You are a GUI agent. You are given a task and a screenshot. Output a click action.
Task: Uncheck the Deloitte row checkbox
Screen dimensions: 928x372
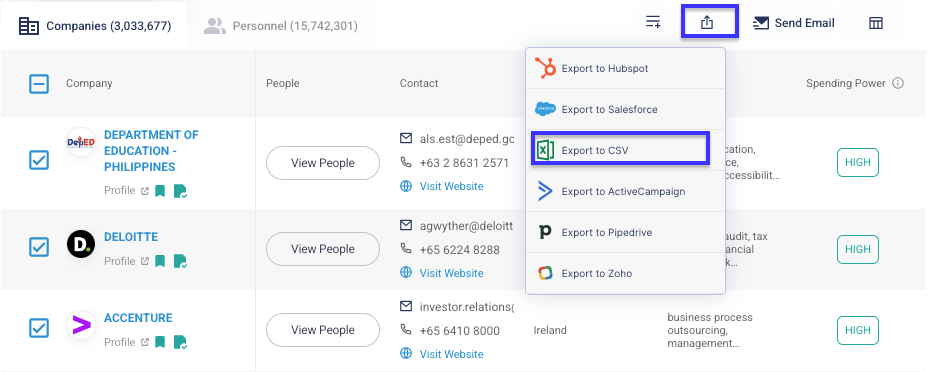click(39, 247)
